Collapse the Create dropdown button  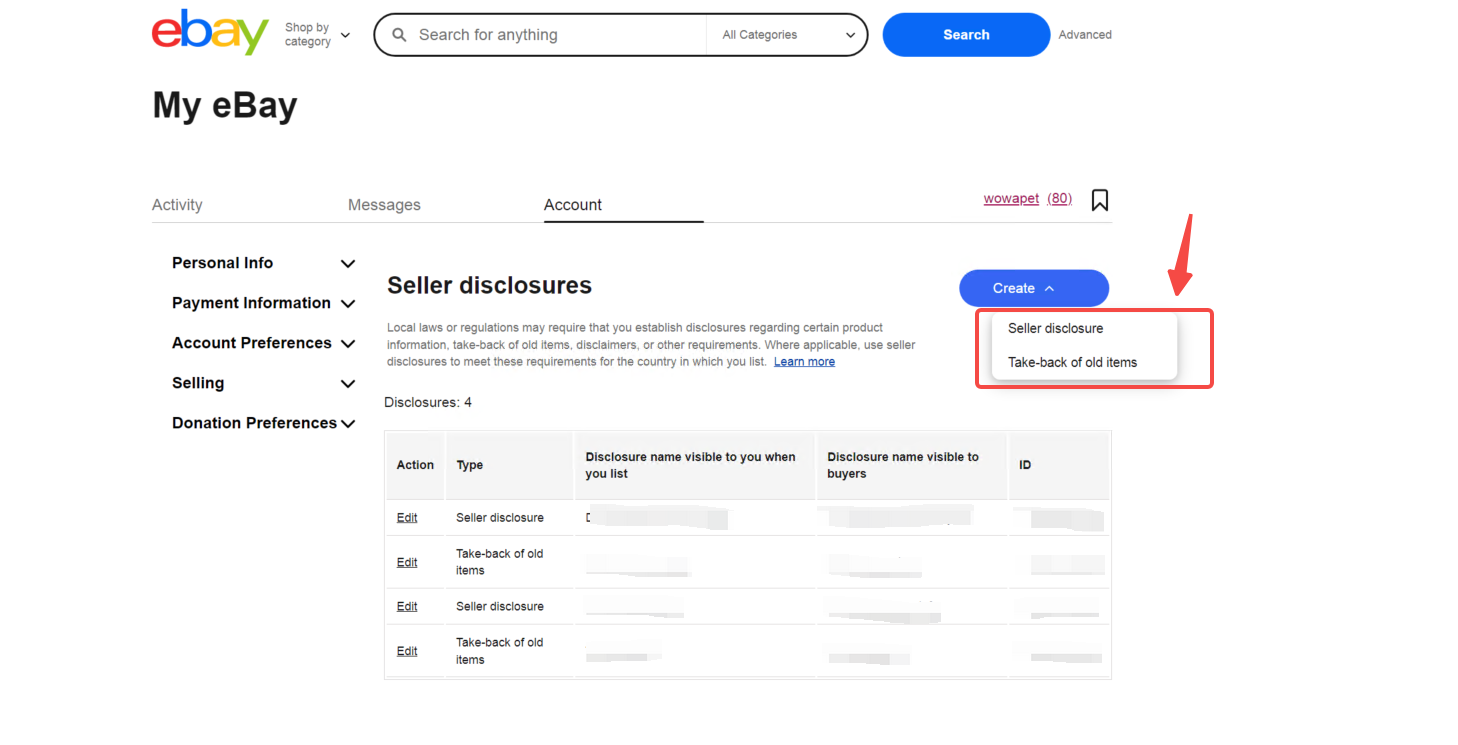pos(1033,288)
